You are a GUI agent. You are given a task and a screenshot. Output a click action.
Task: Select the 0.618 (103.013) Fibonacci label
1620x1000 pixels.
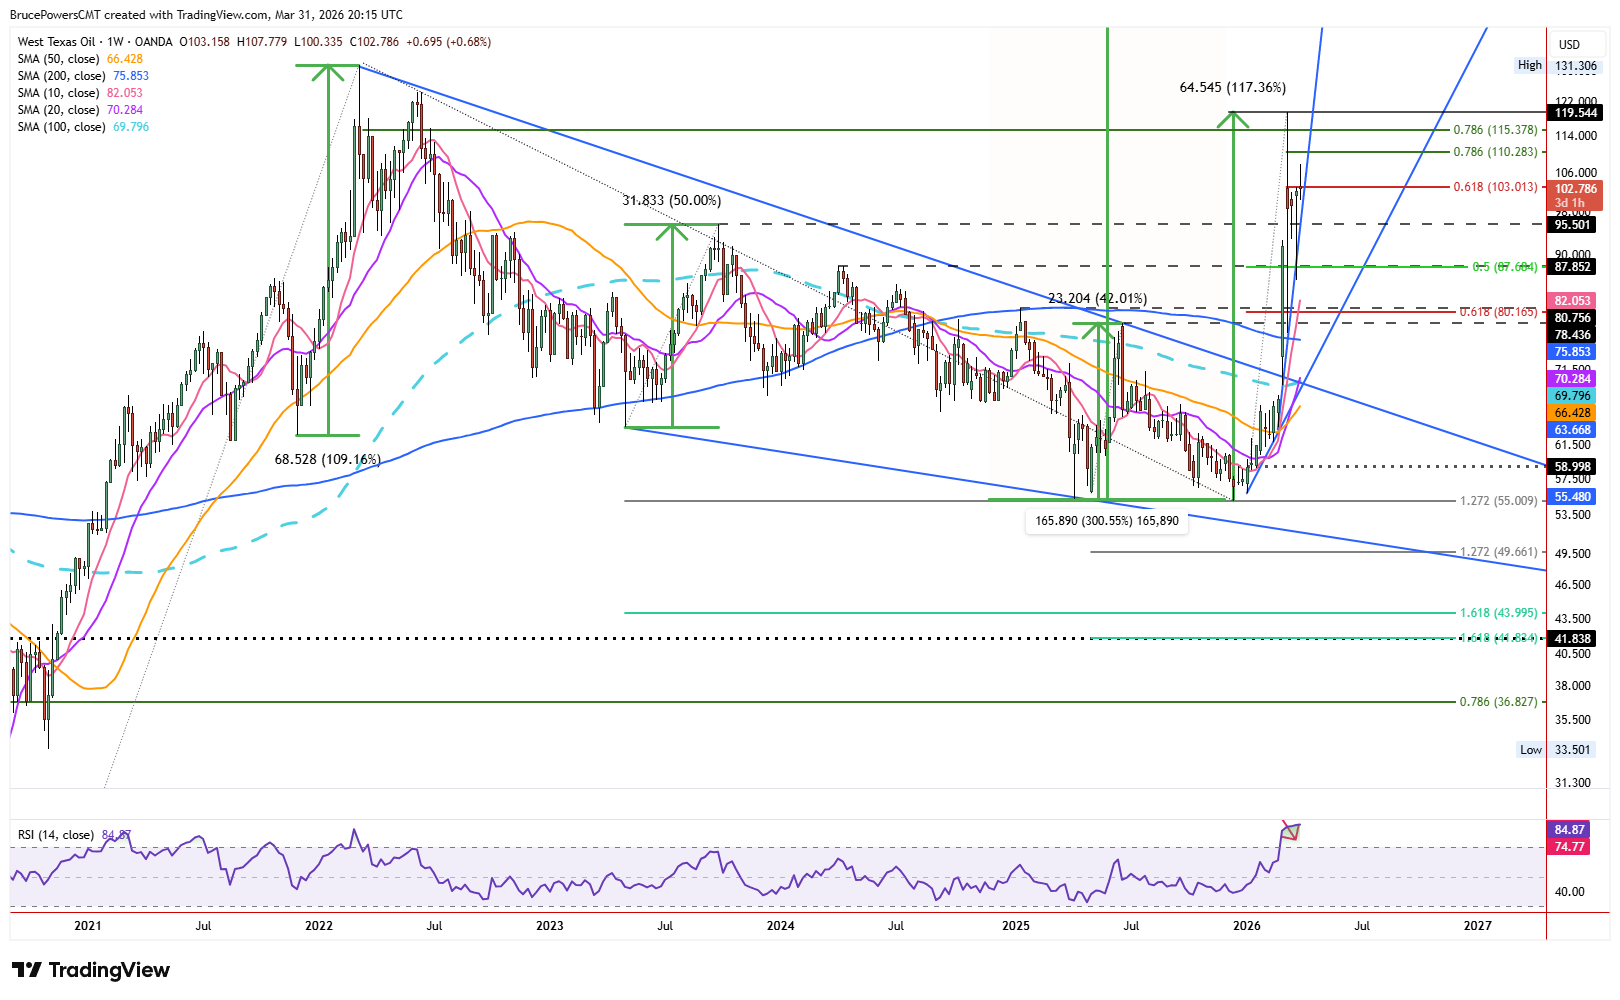(x=1495, y=187)
